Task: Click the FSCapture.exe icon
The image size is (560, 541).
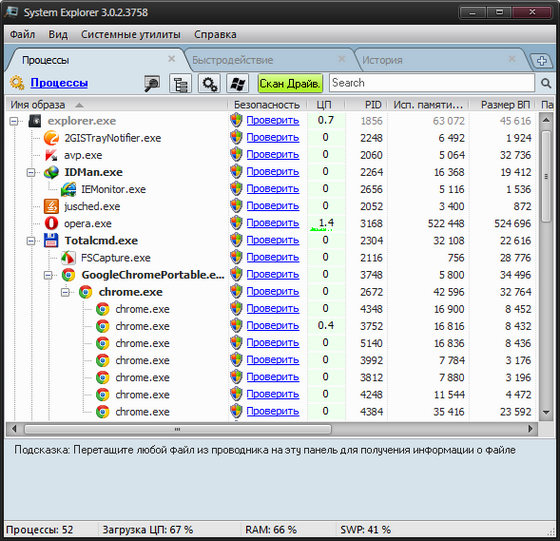Action: coord(68,257)
